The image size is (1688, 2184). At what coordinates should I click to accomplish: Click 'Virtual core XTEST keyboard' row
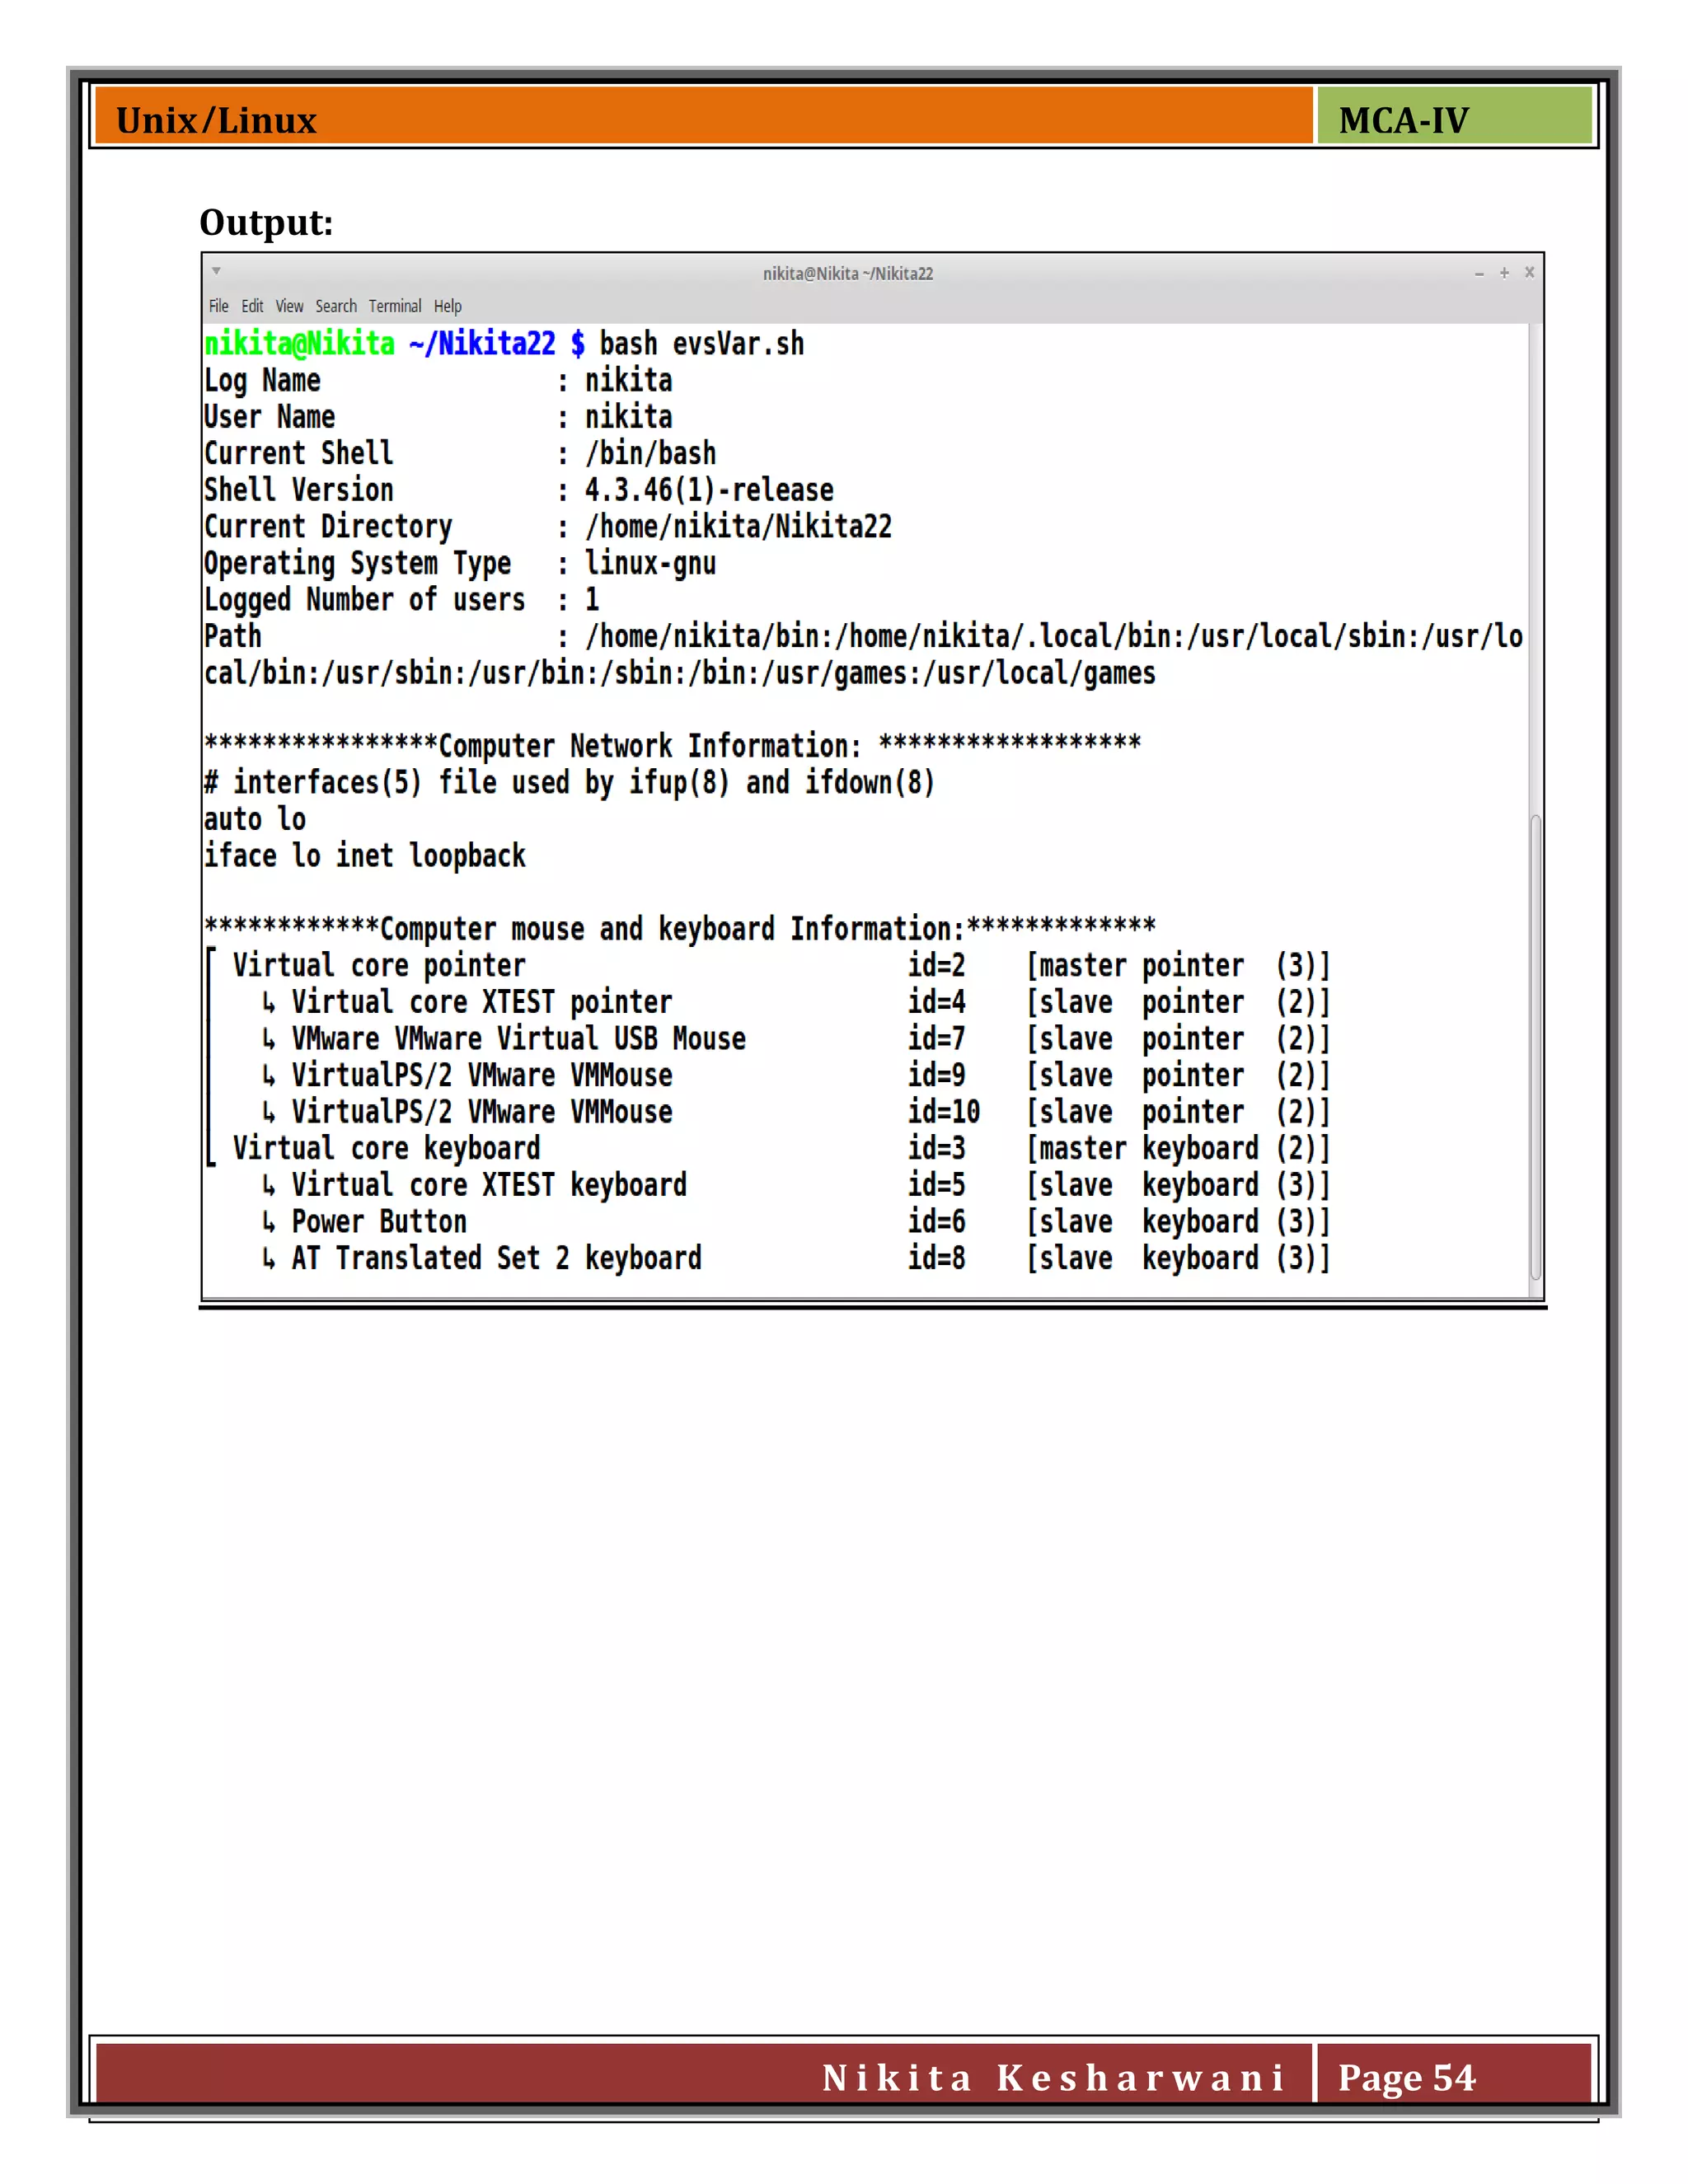click(x=795, y=1185)
